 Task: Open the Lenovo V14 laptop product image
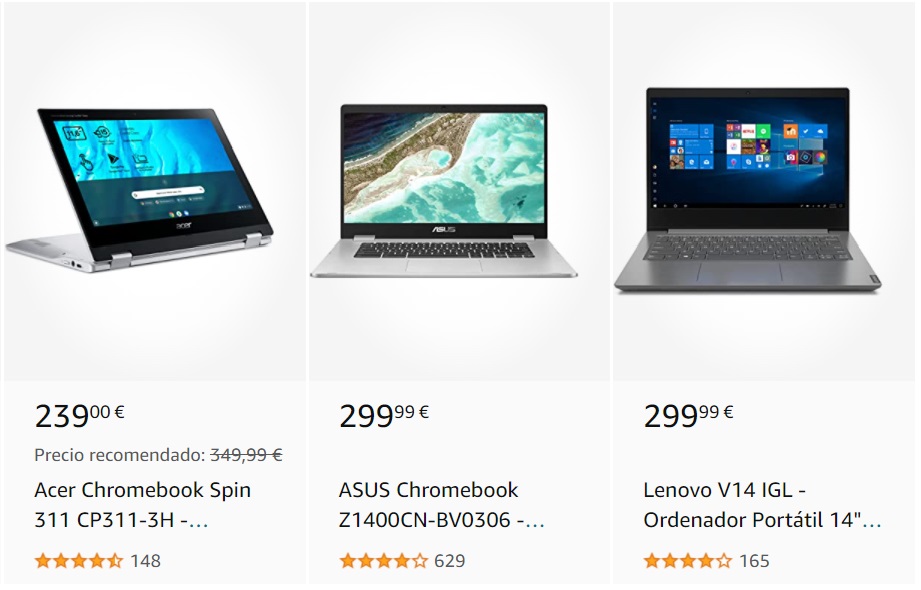pos(747,190)
